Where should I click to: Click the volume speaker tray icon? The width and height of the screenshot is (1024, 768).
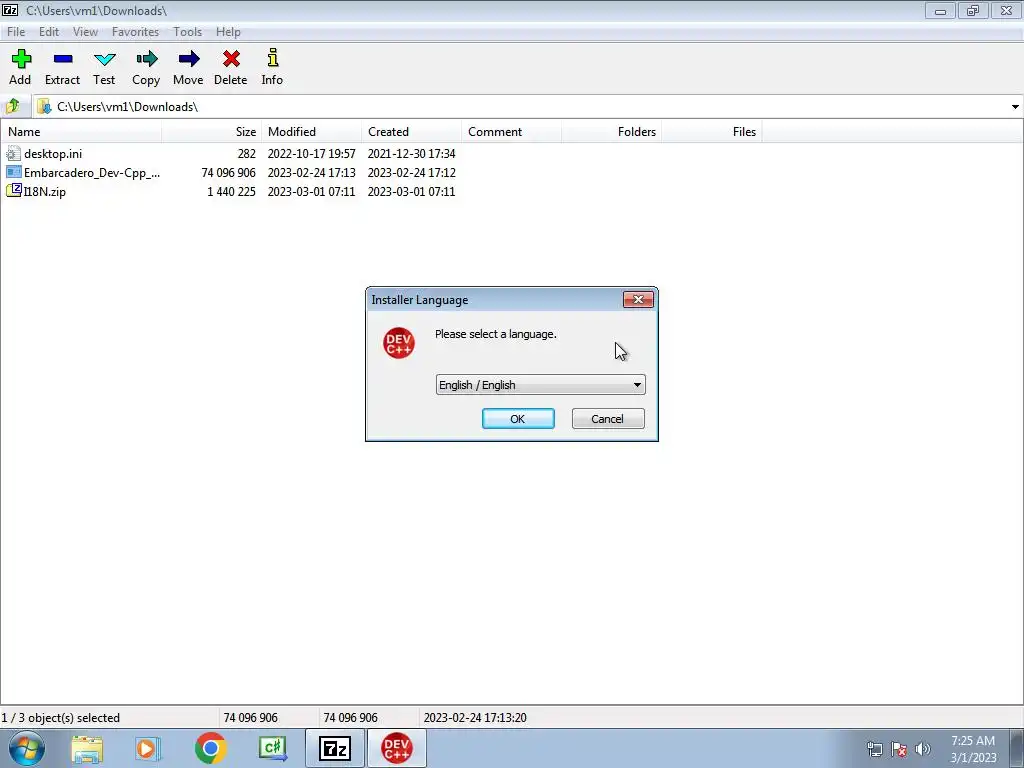click(x=923, y=749)
